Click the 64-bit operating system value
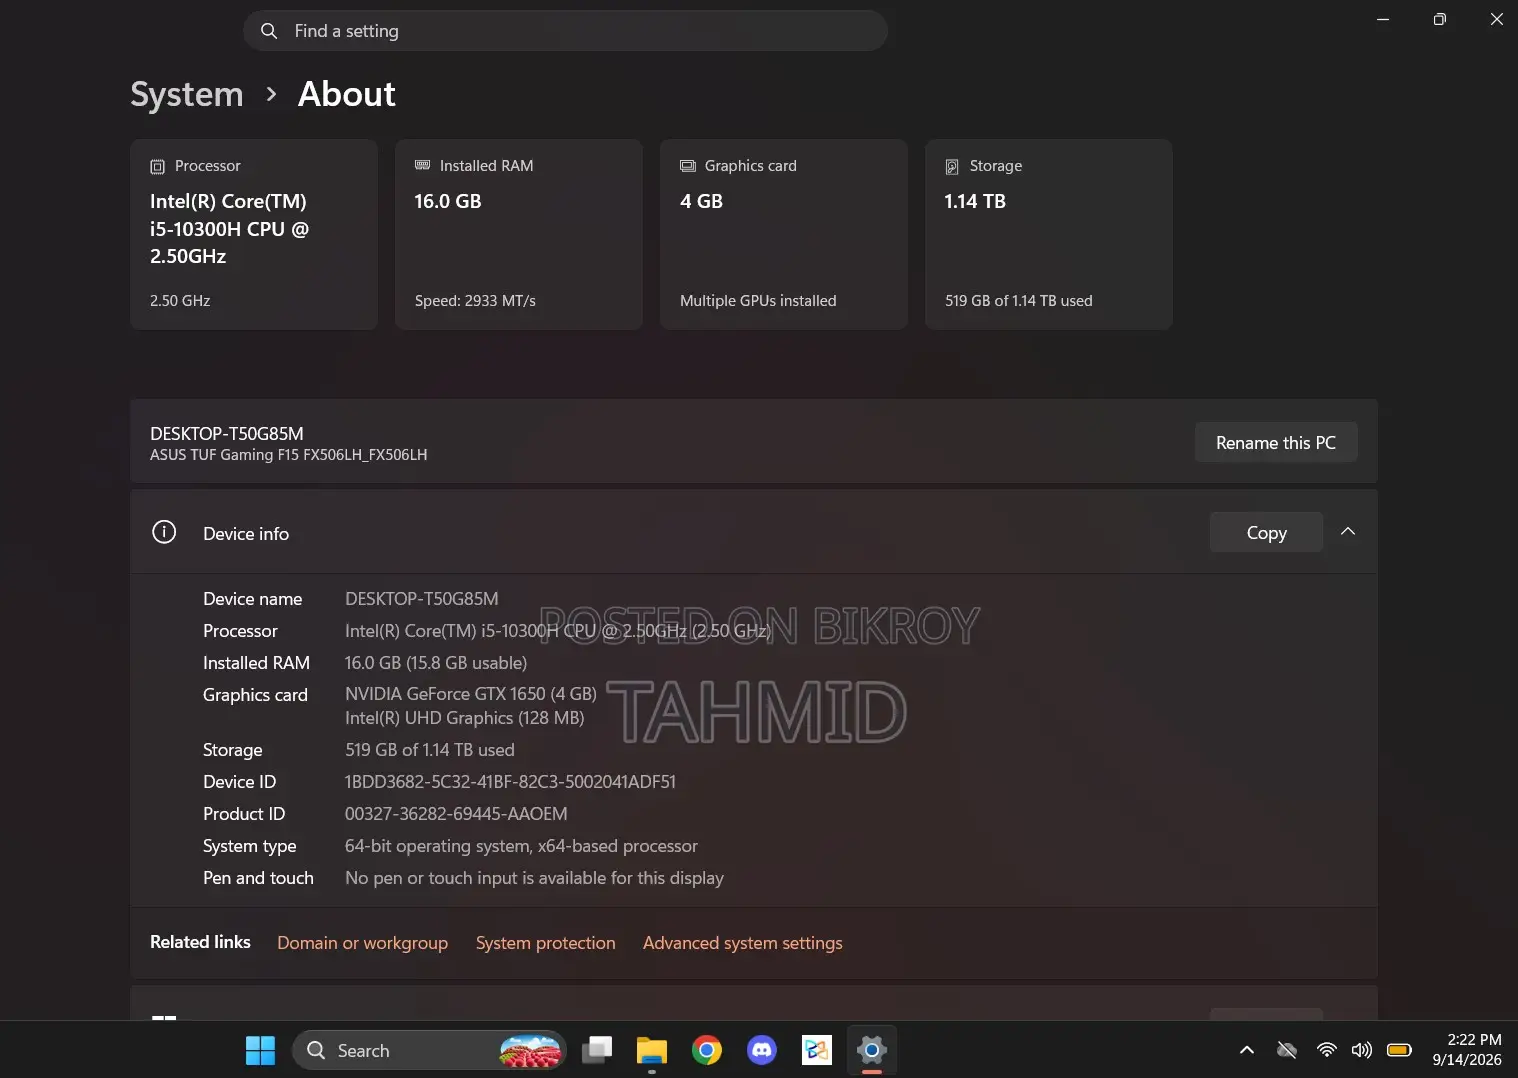This screenshot has width=1518, height=1078. pos(521,846)
